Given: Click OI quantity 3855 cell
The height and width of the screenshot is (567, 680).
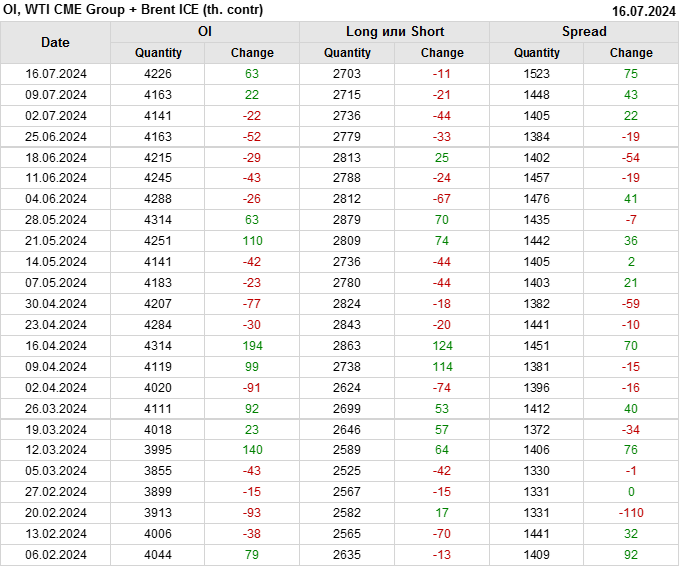Looking at the screenshot, I should tap(158, 472).
